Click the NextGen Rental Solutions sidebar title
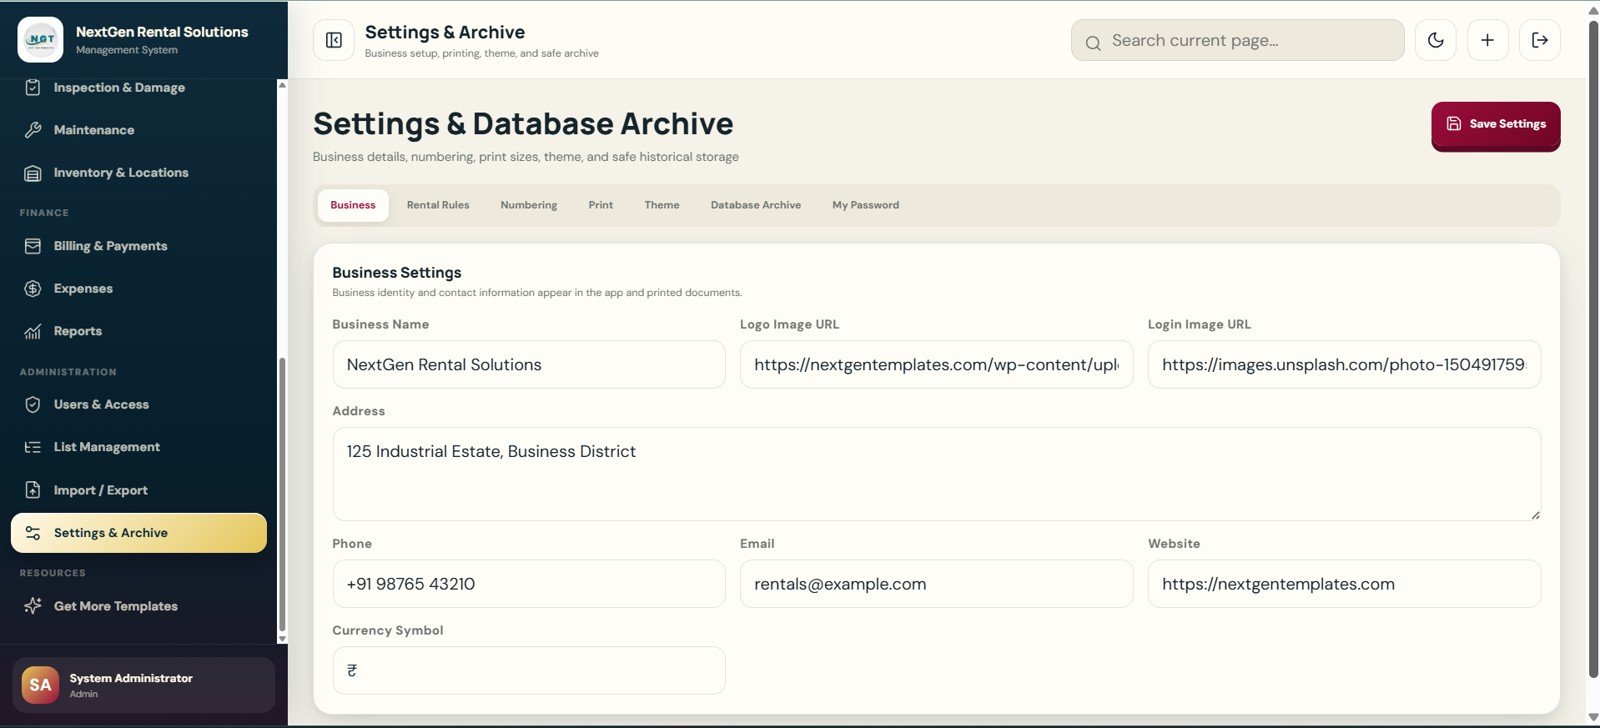This screenshot has height=728, width=1600. pos(162,32)
